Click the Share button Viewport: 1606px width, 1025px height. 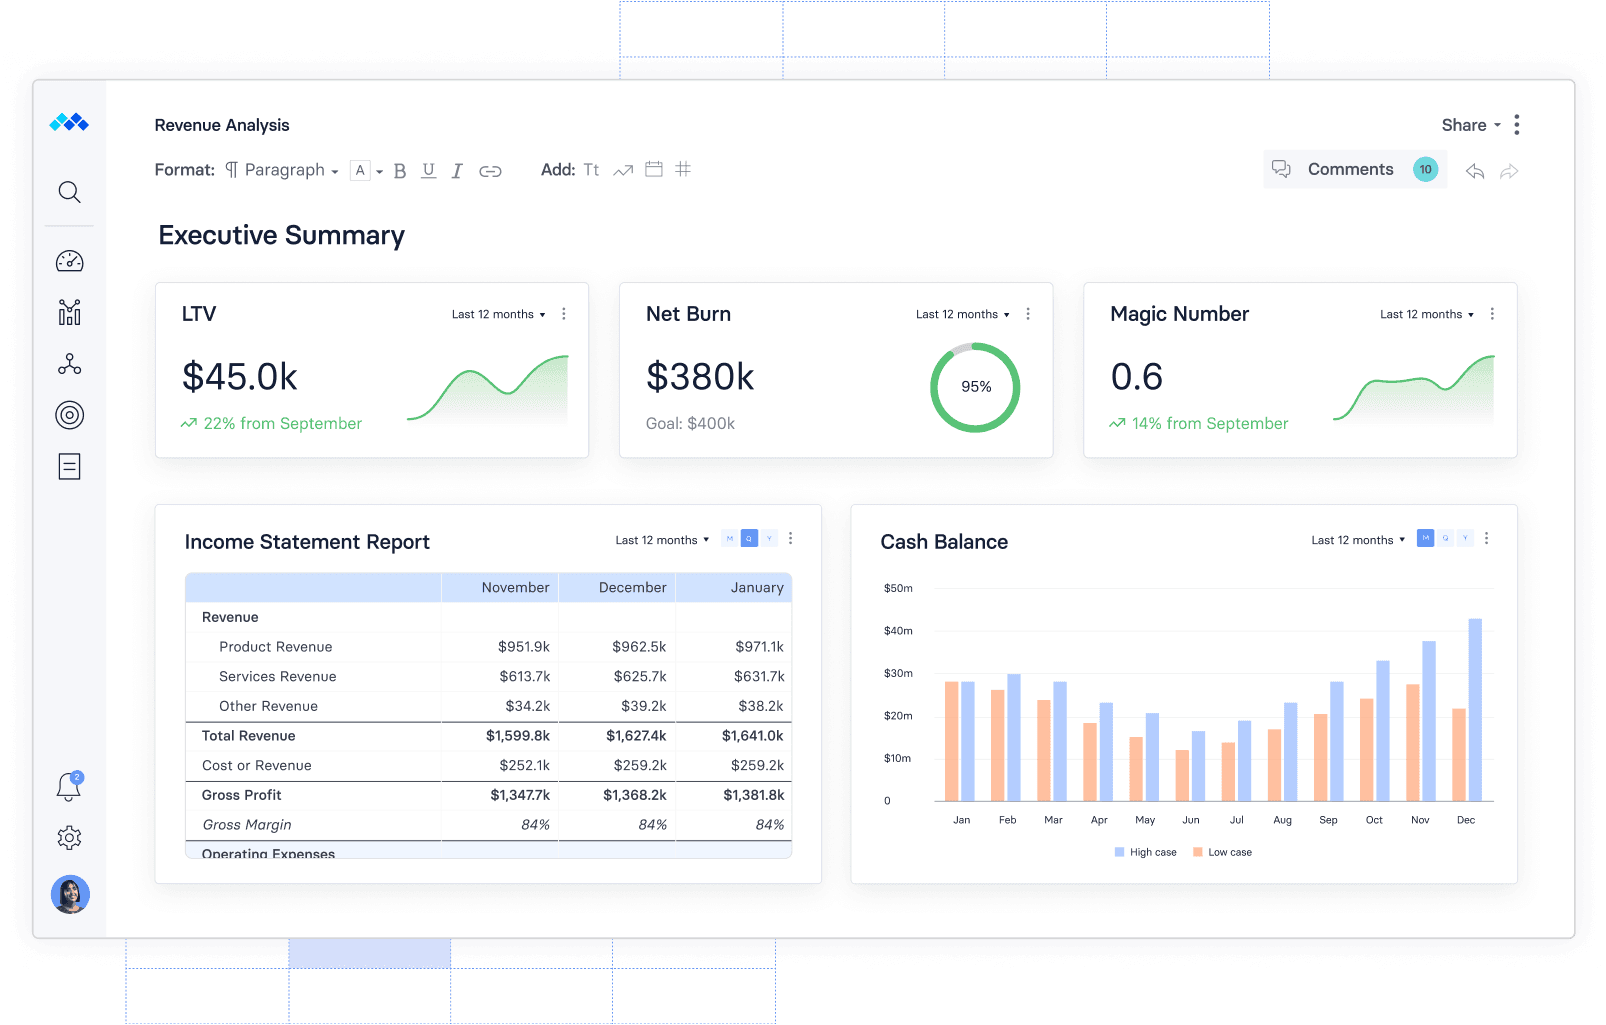click(1463, 125)
